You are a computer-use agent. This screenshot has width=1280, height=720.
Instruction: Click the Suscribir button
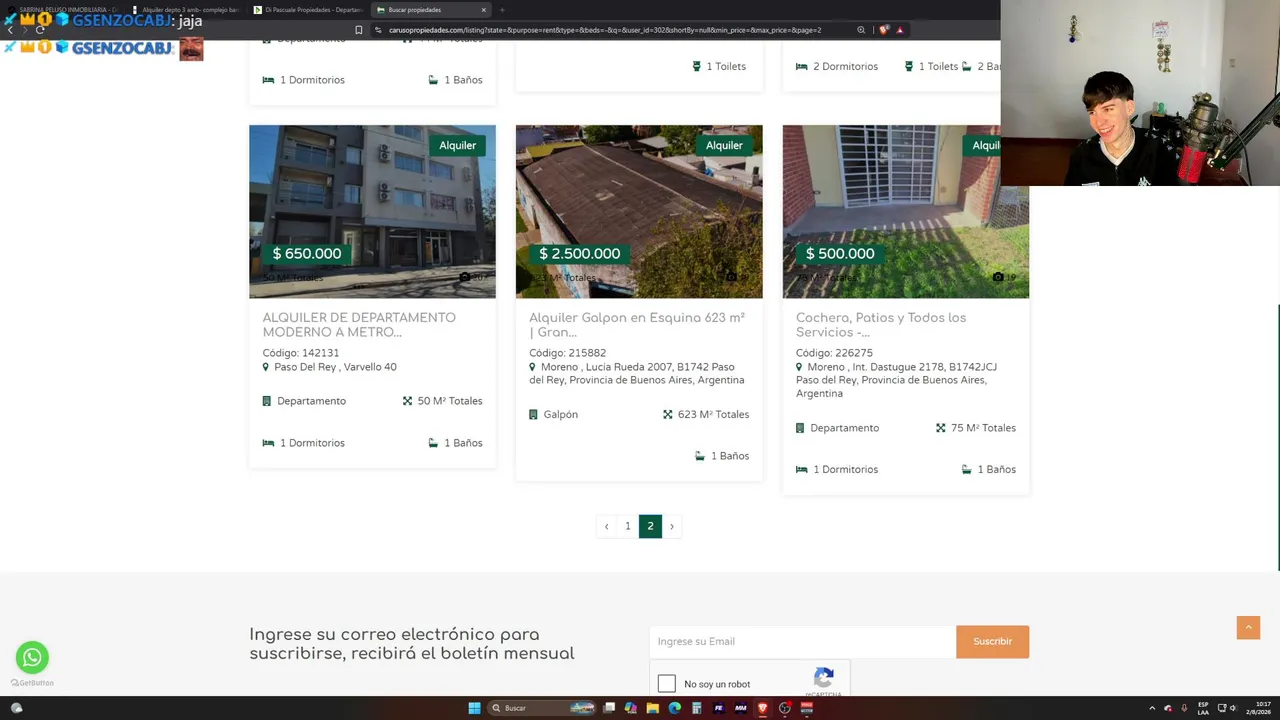[992, 642]
